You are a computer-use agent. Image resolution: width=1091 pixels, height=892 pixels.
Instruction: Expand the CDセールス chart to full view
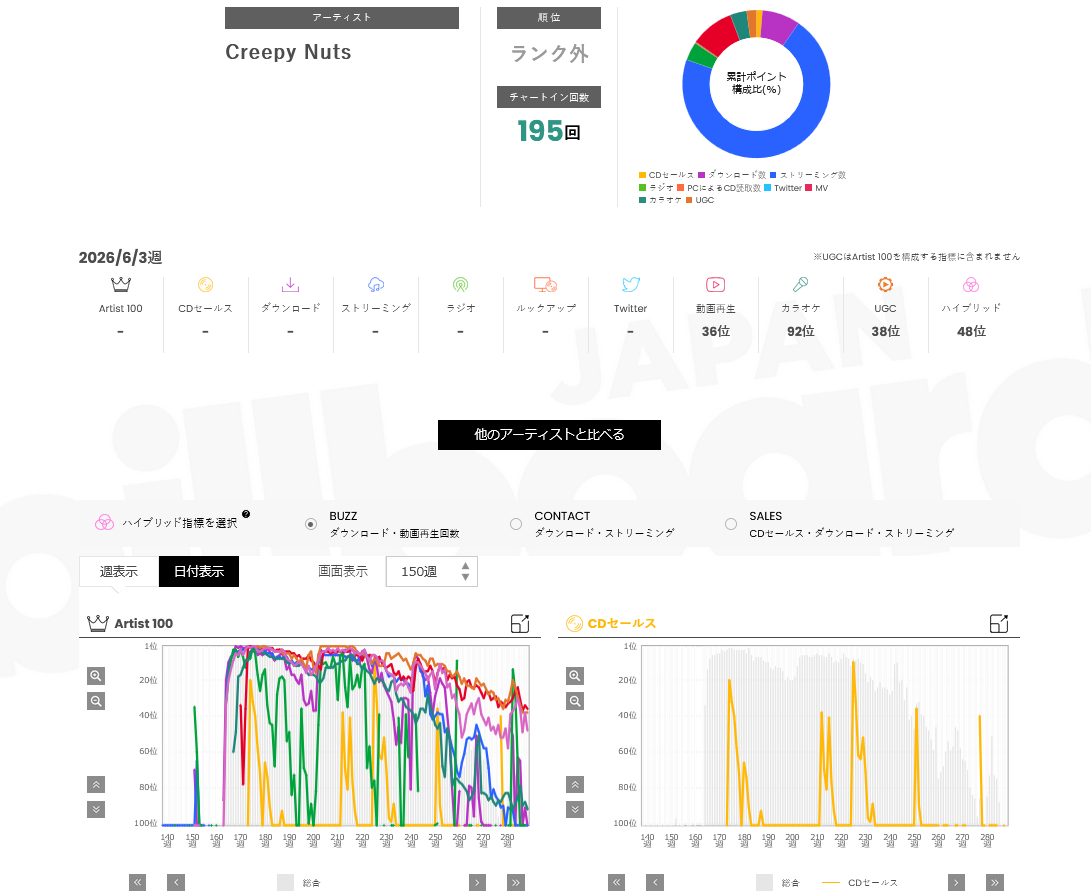[998, 623]
